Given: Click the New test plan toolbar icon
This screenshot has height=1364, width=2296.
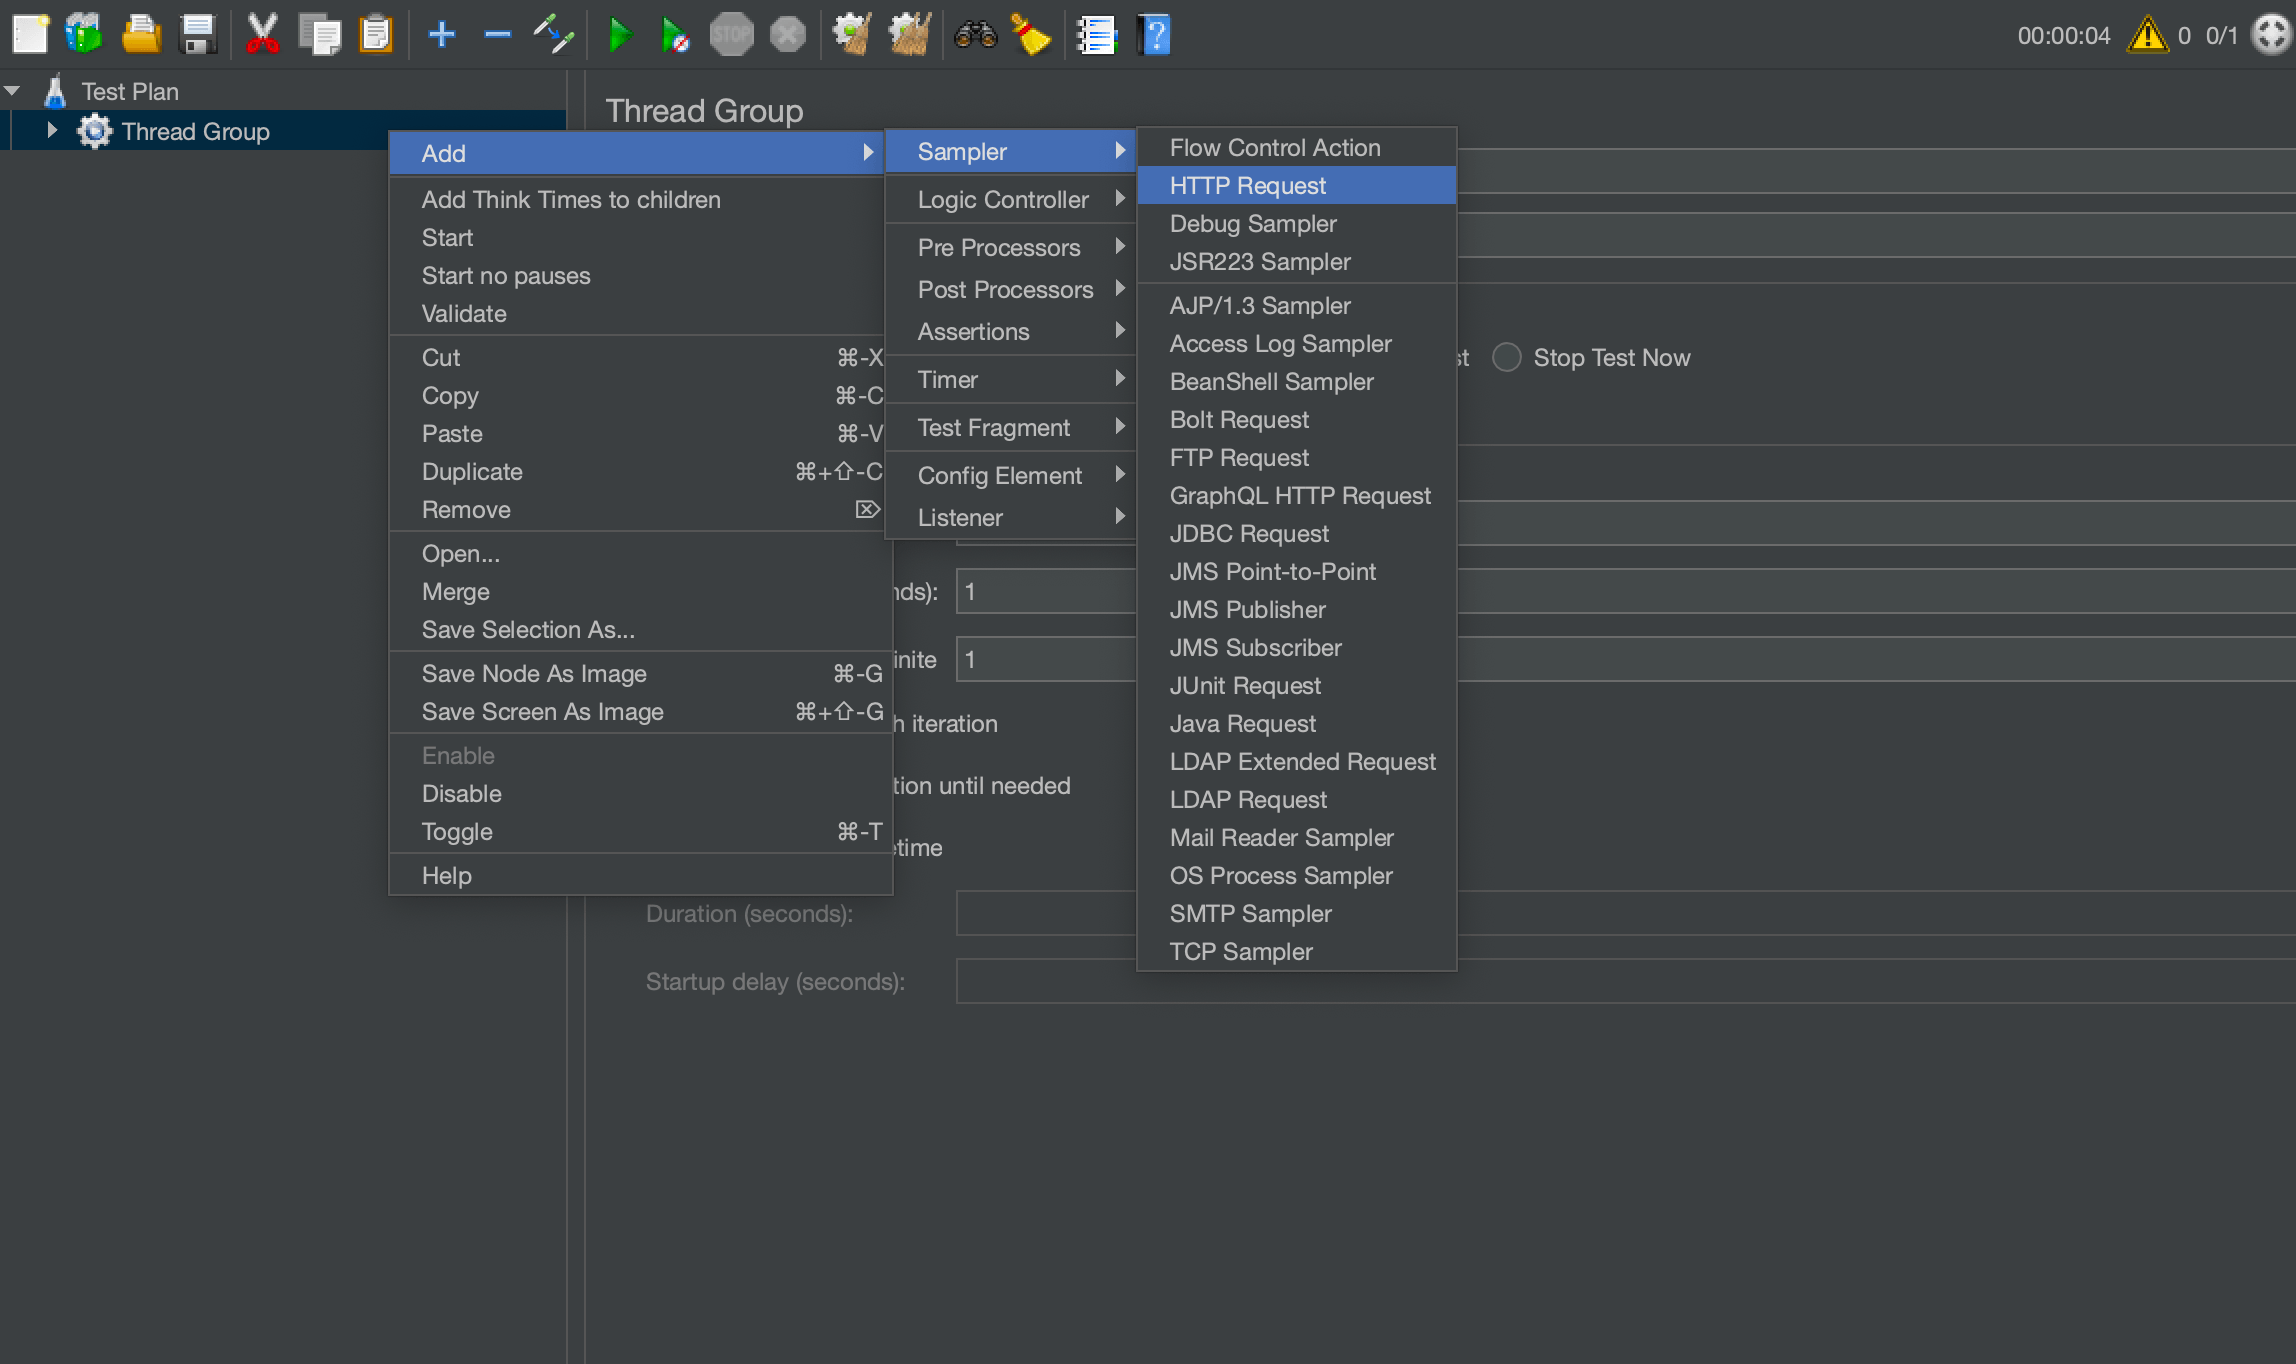Looking at the screenshot, I should coord(30,35).
